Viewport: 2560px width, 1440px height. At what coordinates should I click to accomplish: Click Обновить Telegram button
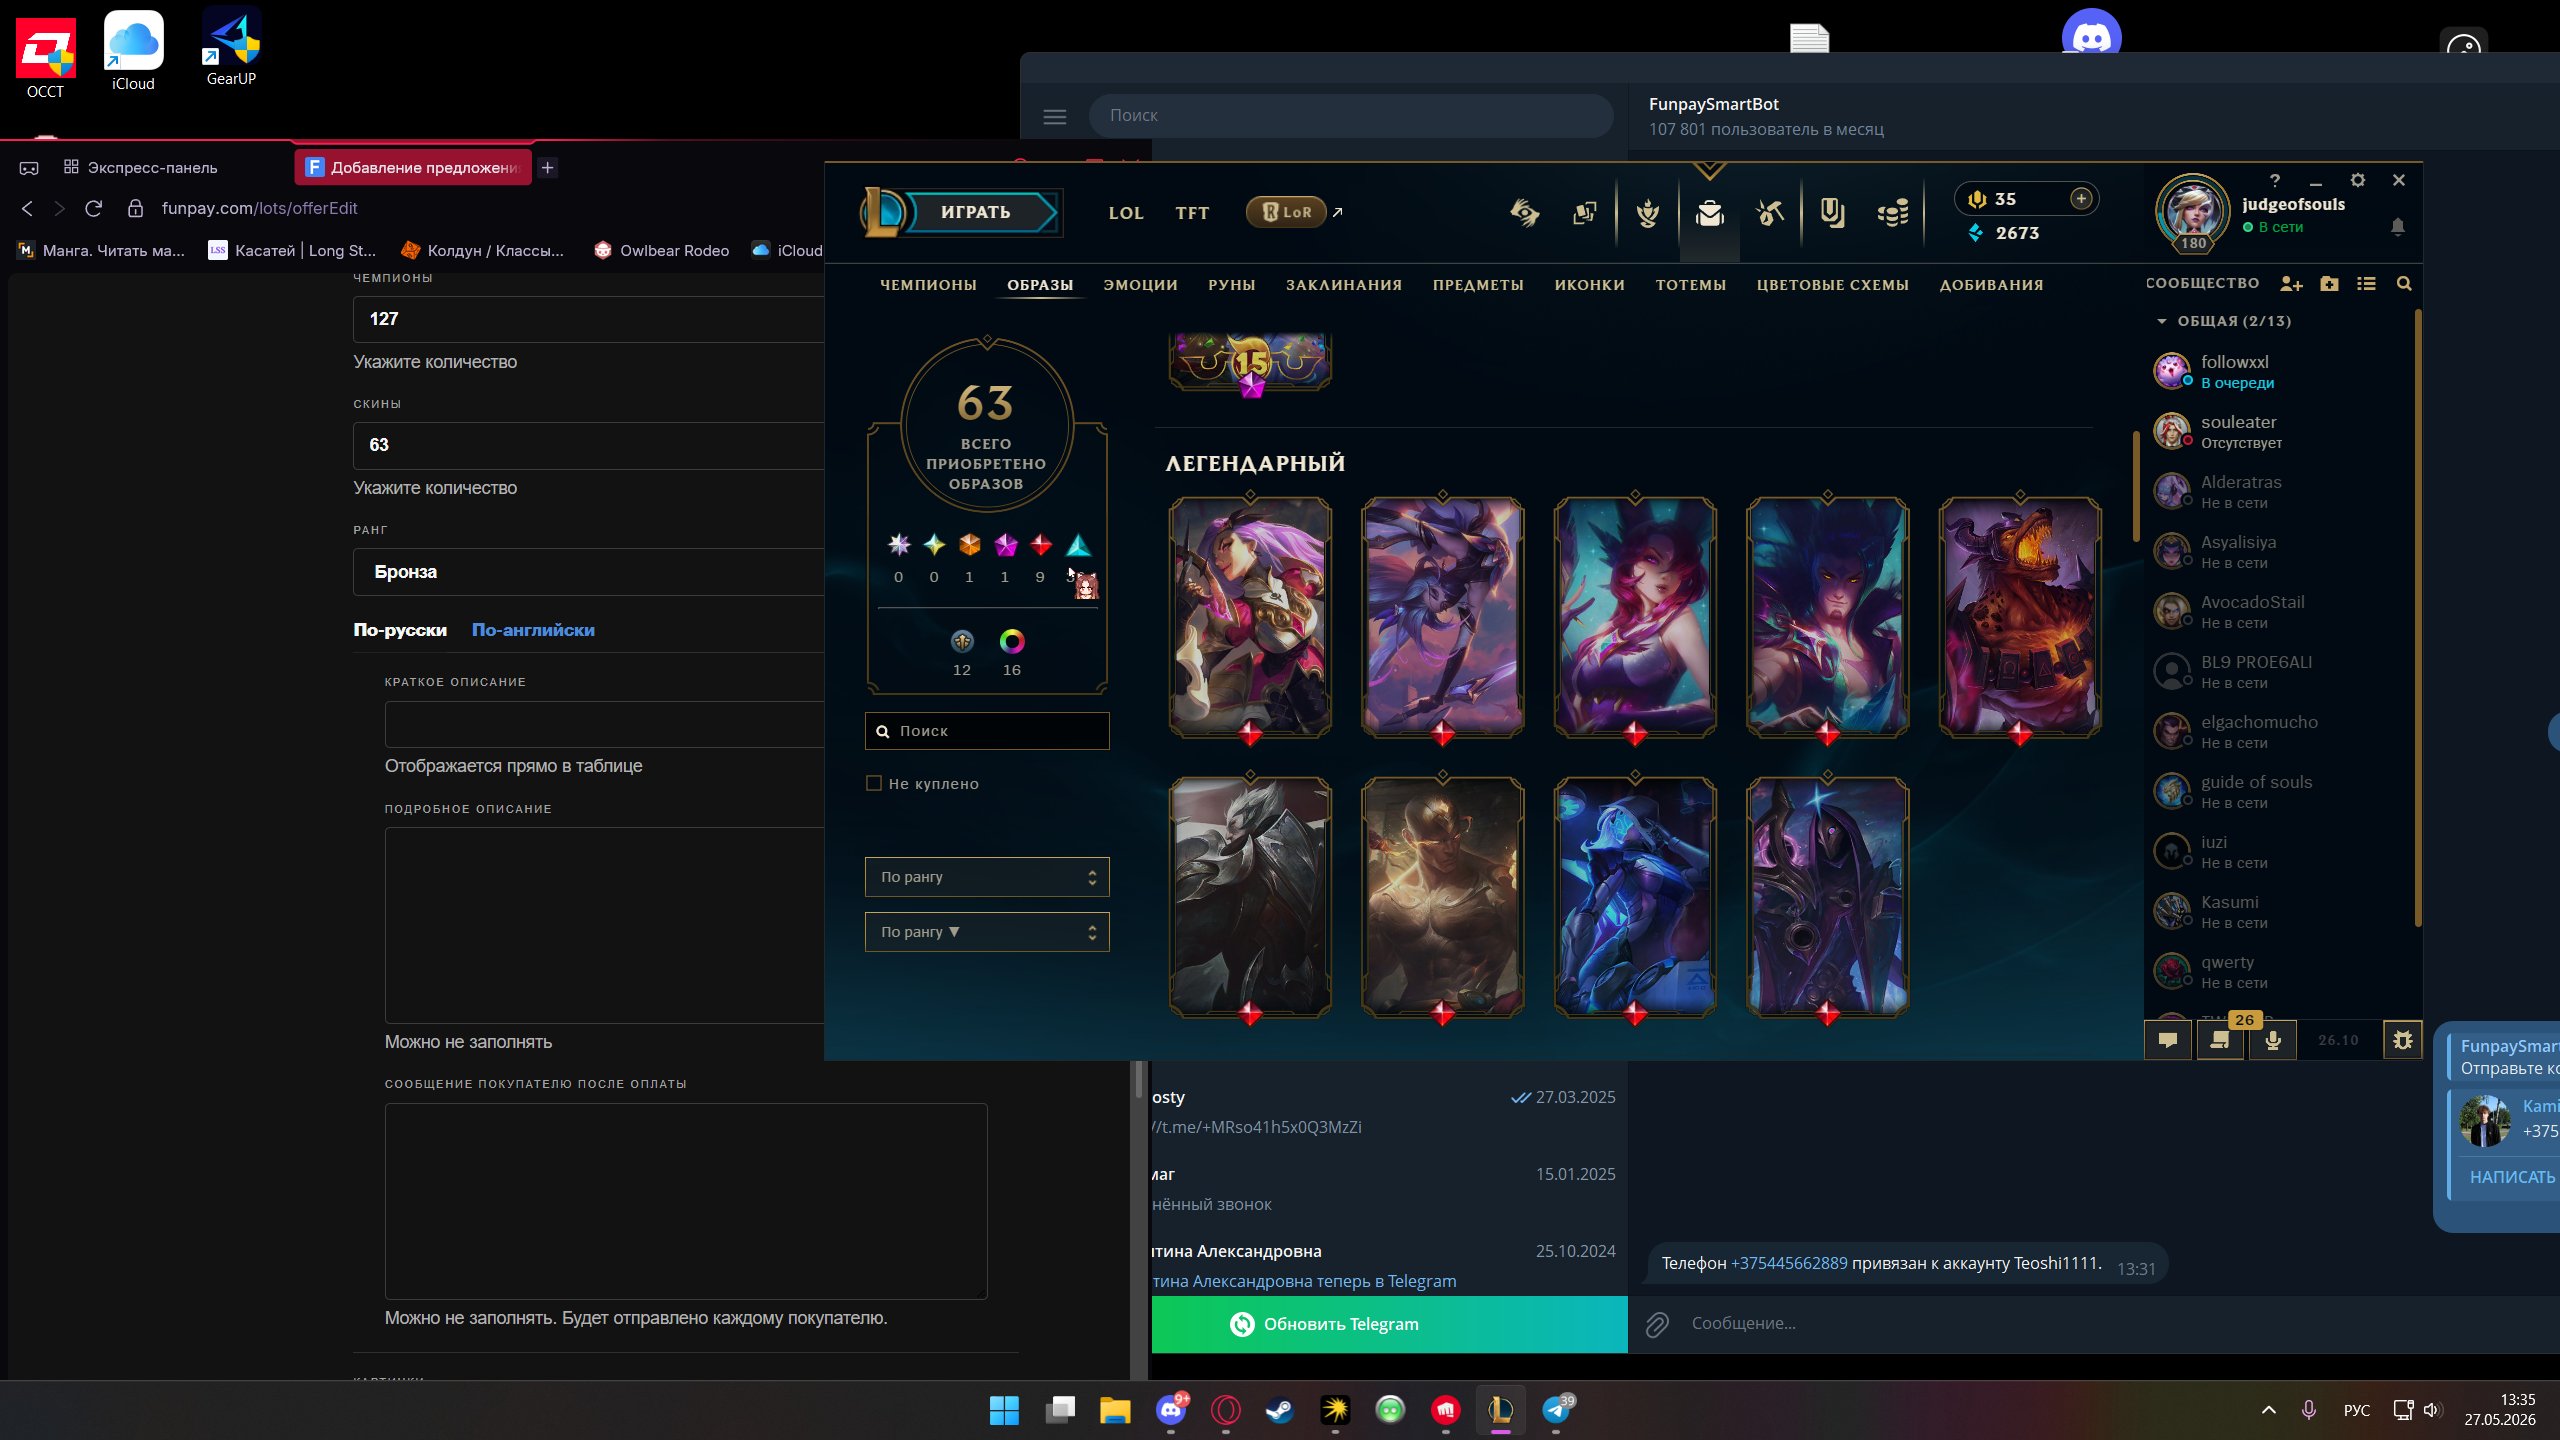pyautogui.click(x=1390, y=1324)
